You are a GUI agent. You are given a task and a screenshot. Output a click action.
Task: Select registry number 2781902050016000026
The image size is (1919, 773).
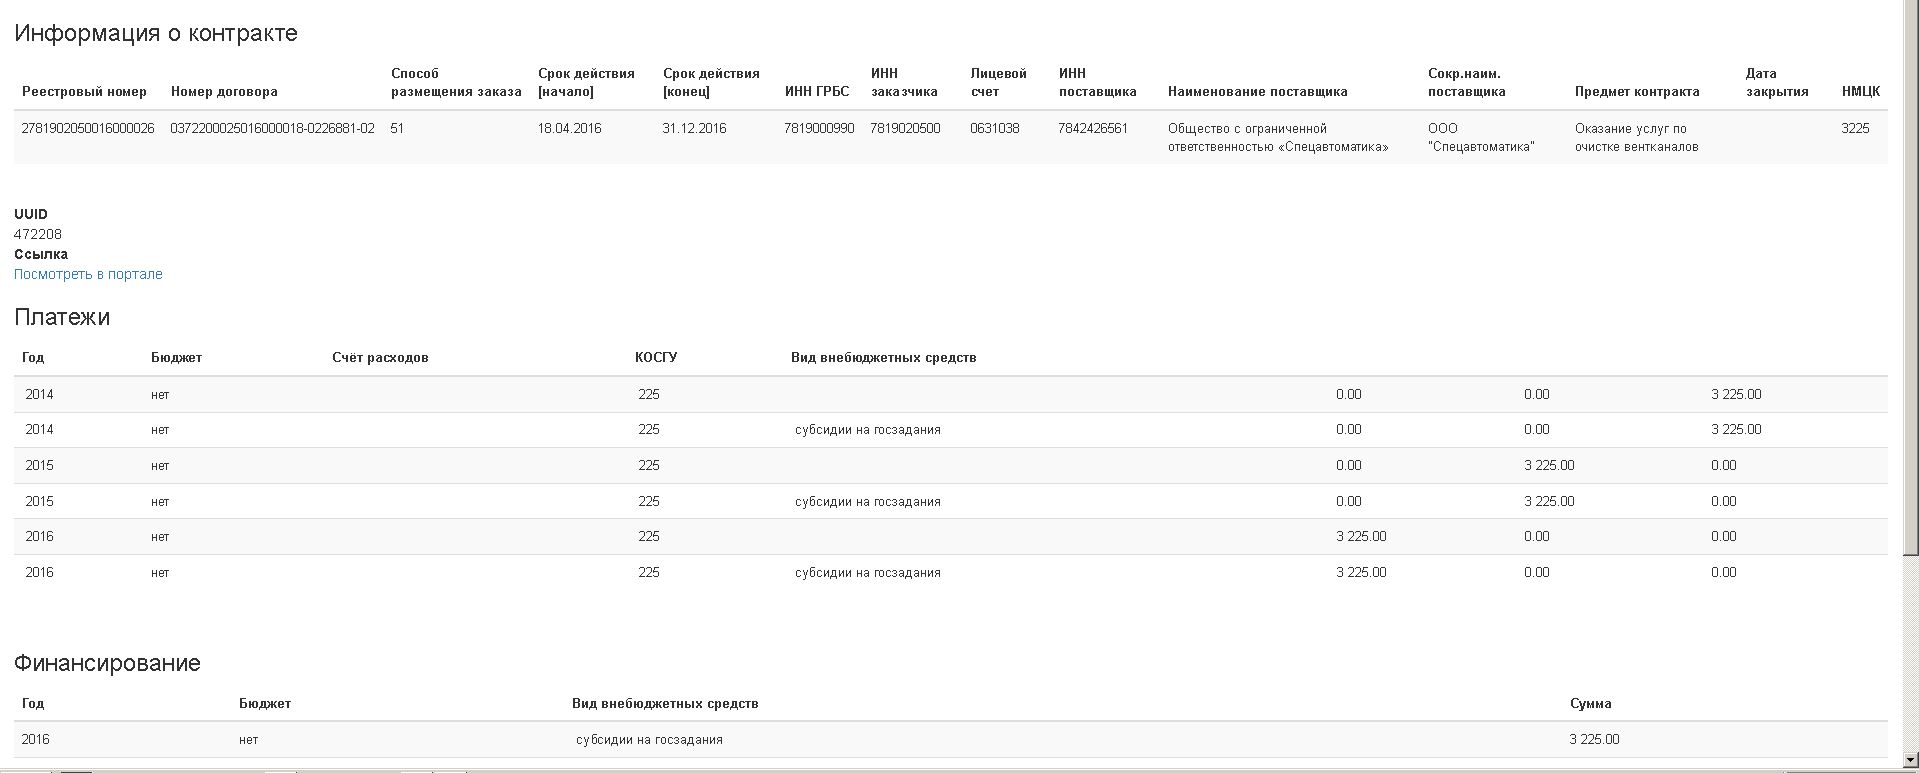(88, 128)
